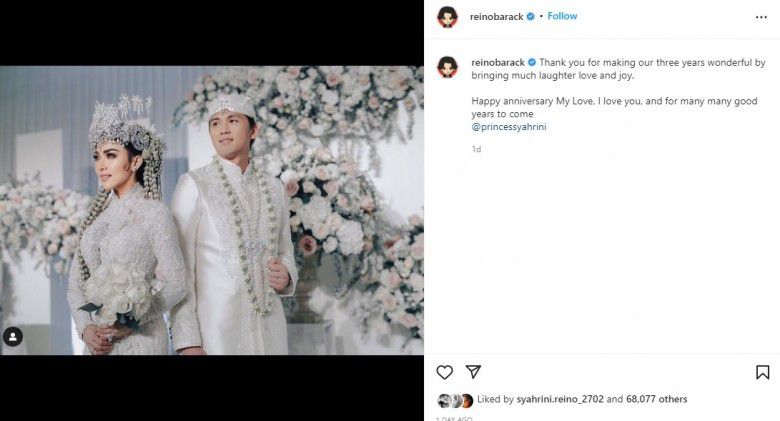This screenshot has width=780, height=421.
Task: Follow the reinobarack account
Action: [562, 16]
